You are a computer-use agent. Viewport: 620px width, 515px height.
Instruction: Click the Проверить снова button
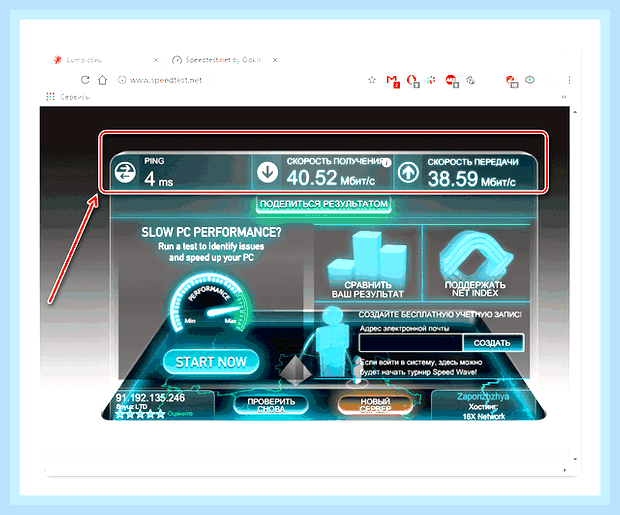pyautogui.click(x=271, y=405)
